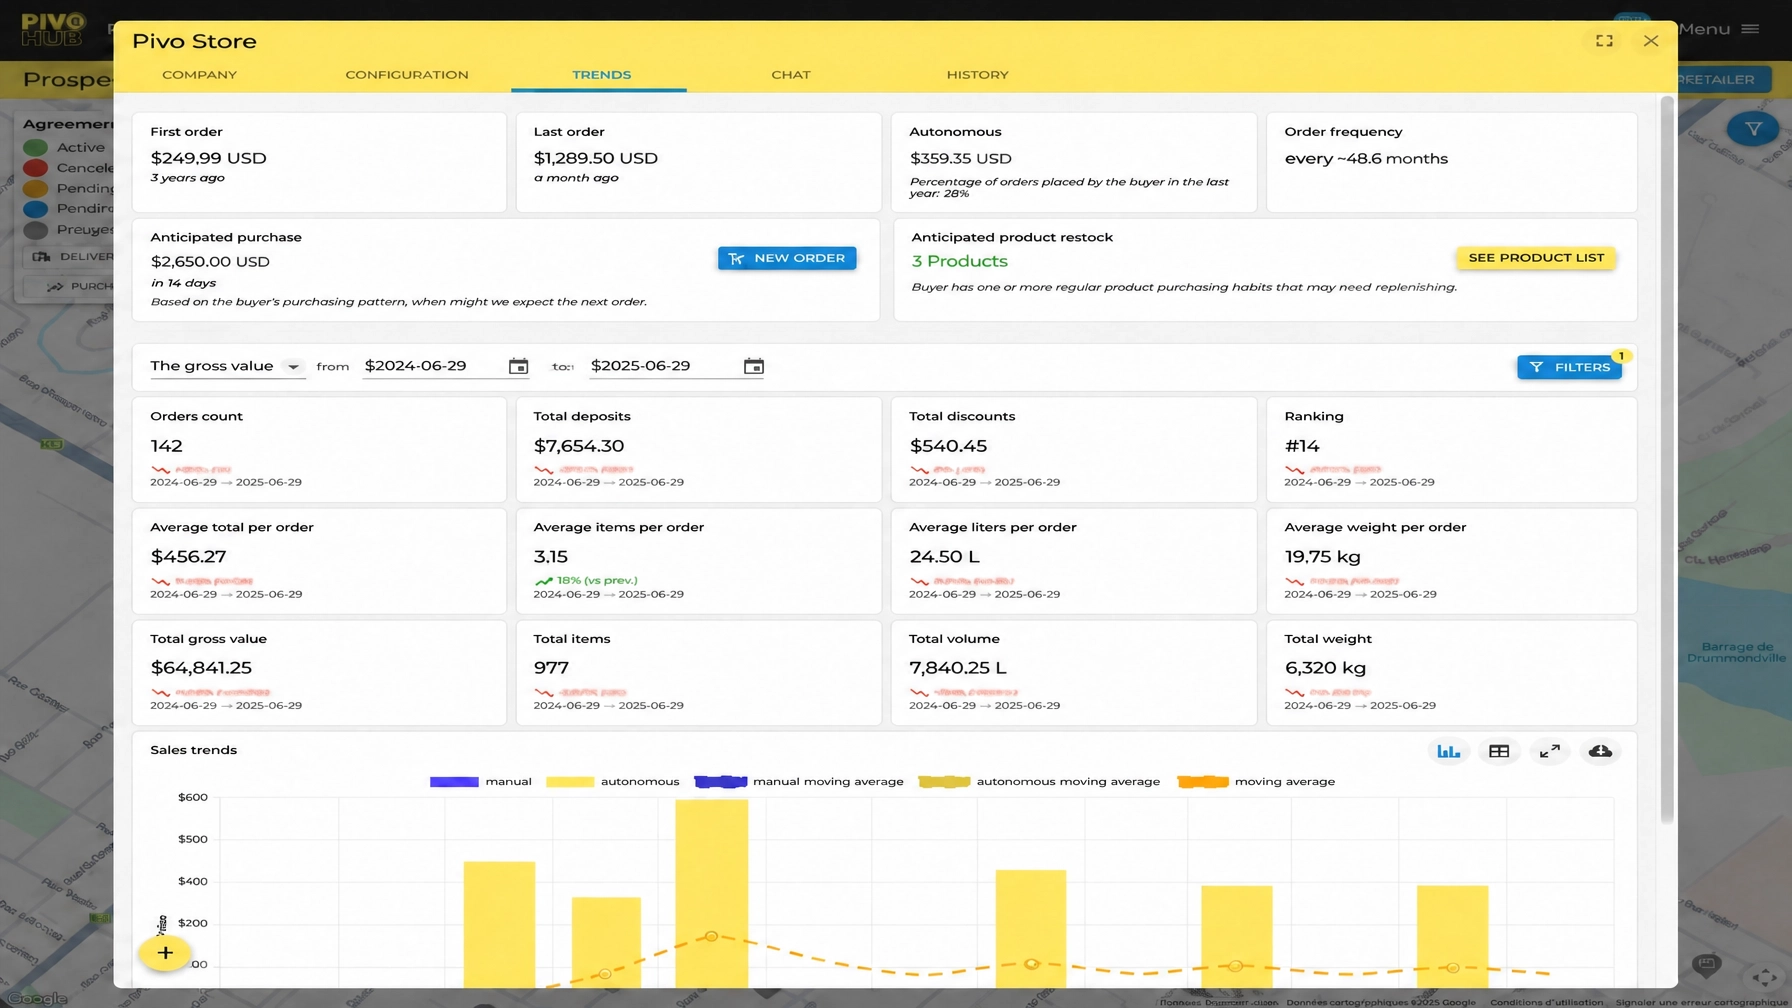The image size is (1792, 1008).
Task: View the History tab
Action: click(x=977, y=75)
